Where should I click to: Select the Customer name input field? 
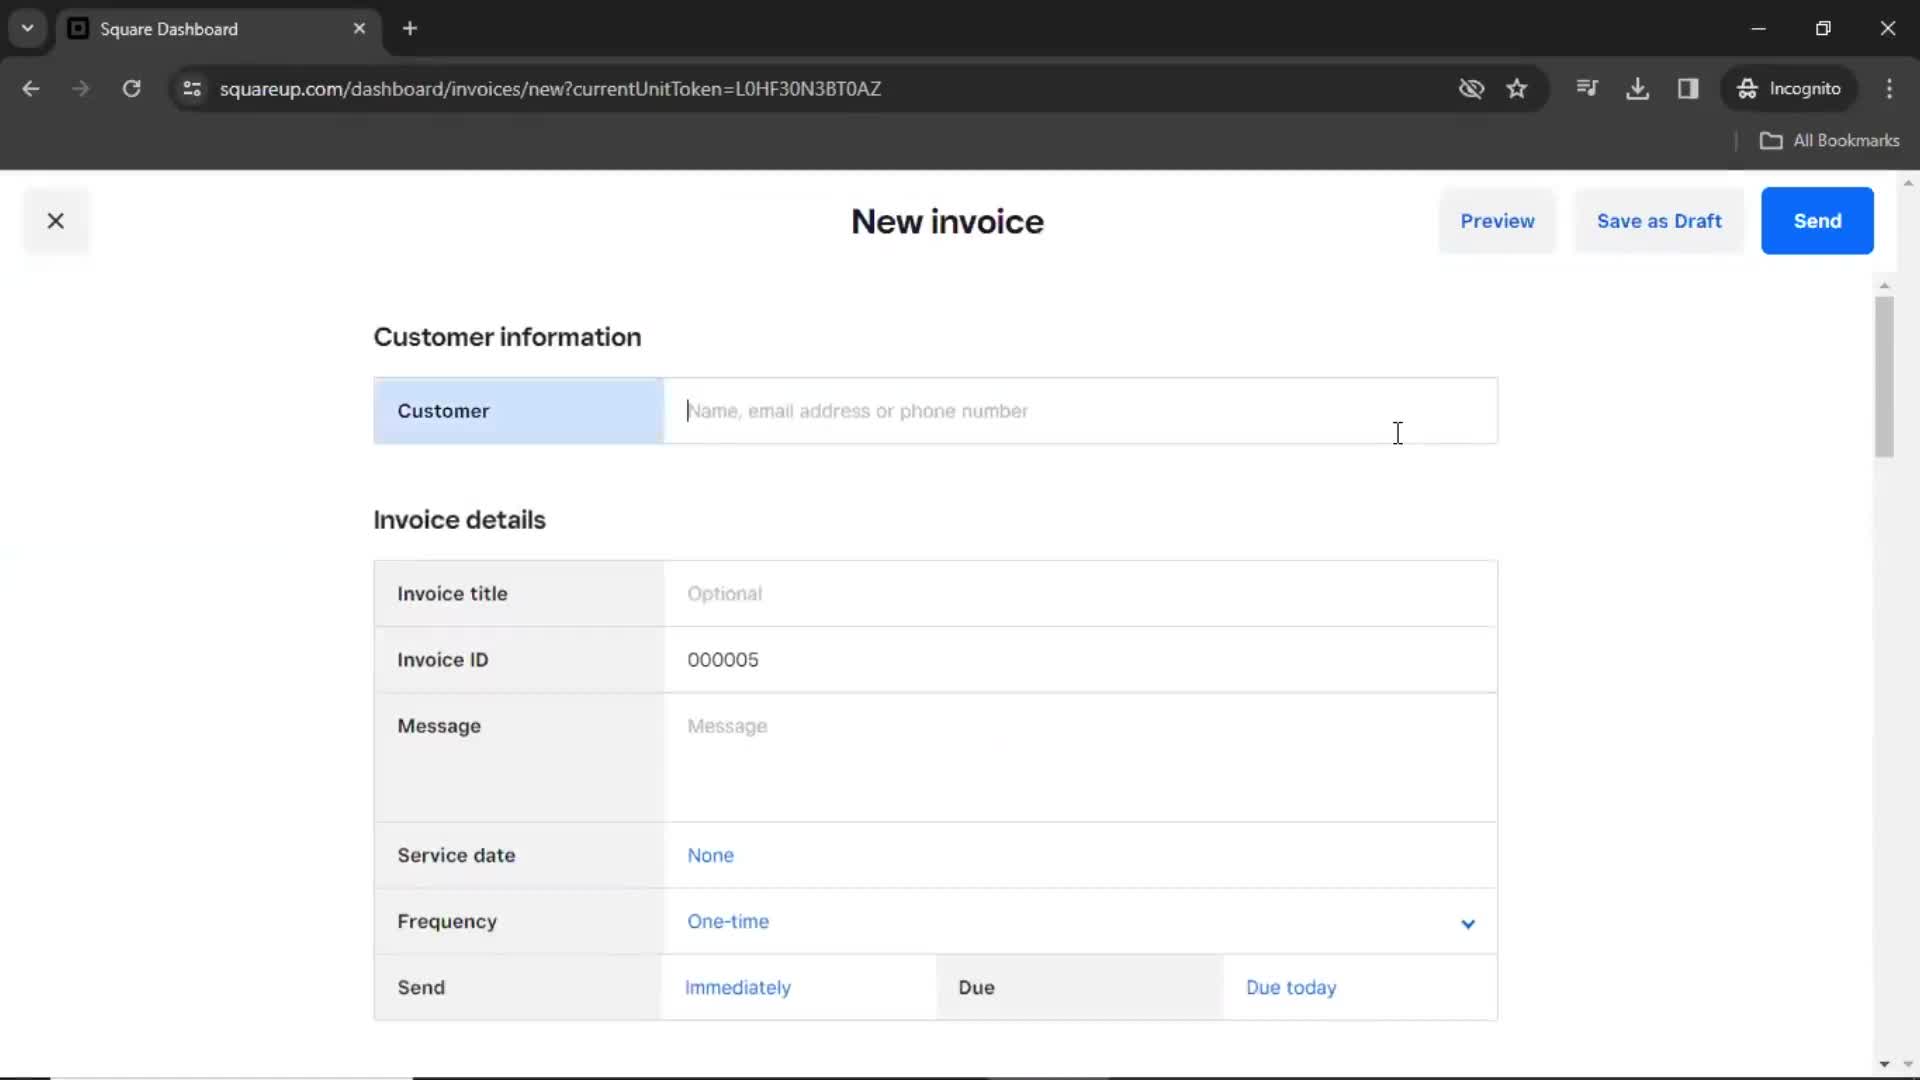tap(1081, 410)
